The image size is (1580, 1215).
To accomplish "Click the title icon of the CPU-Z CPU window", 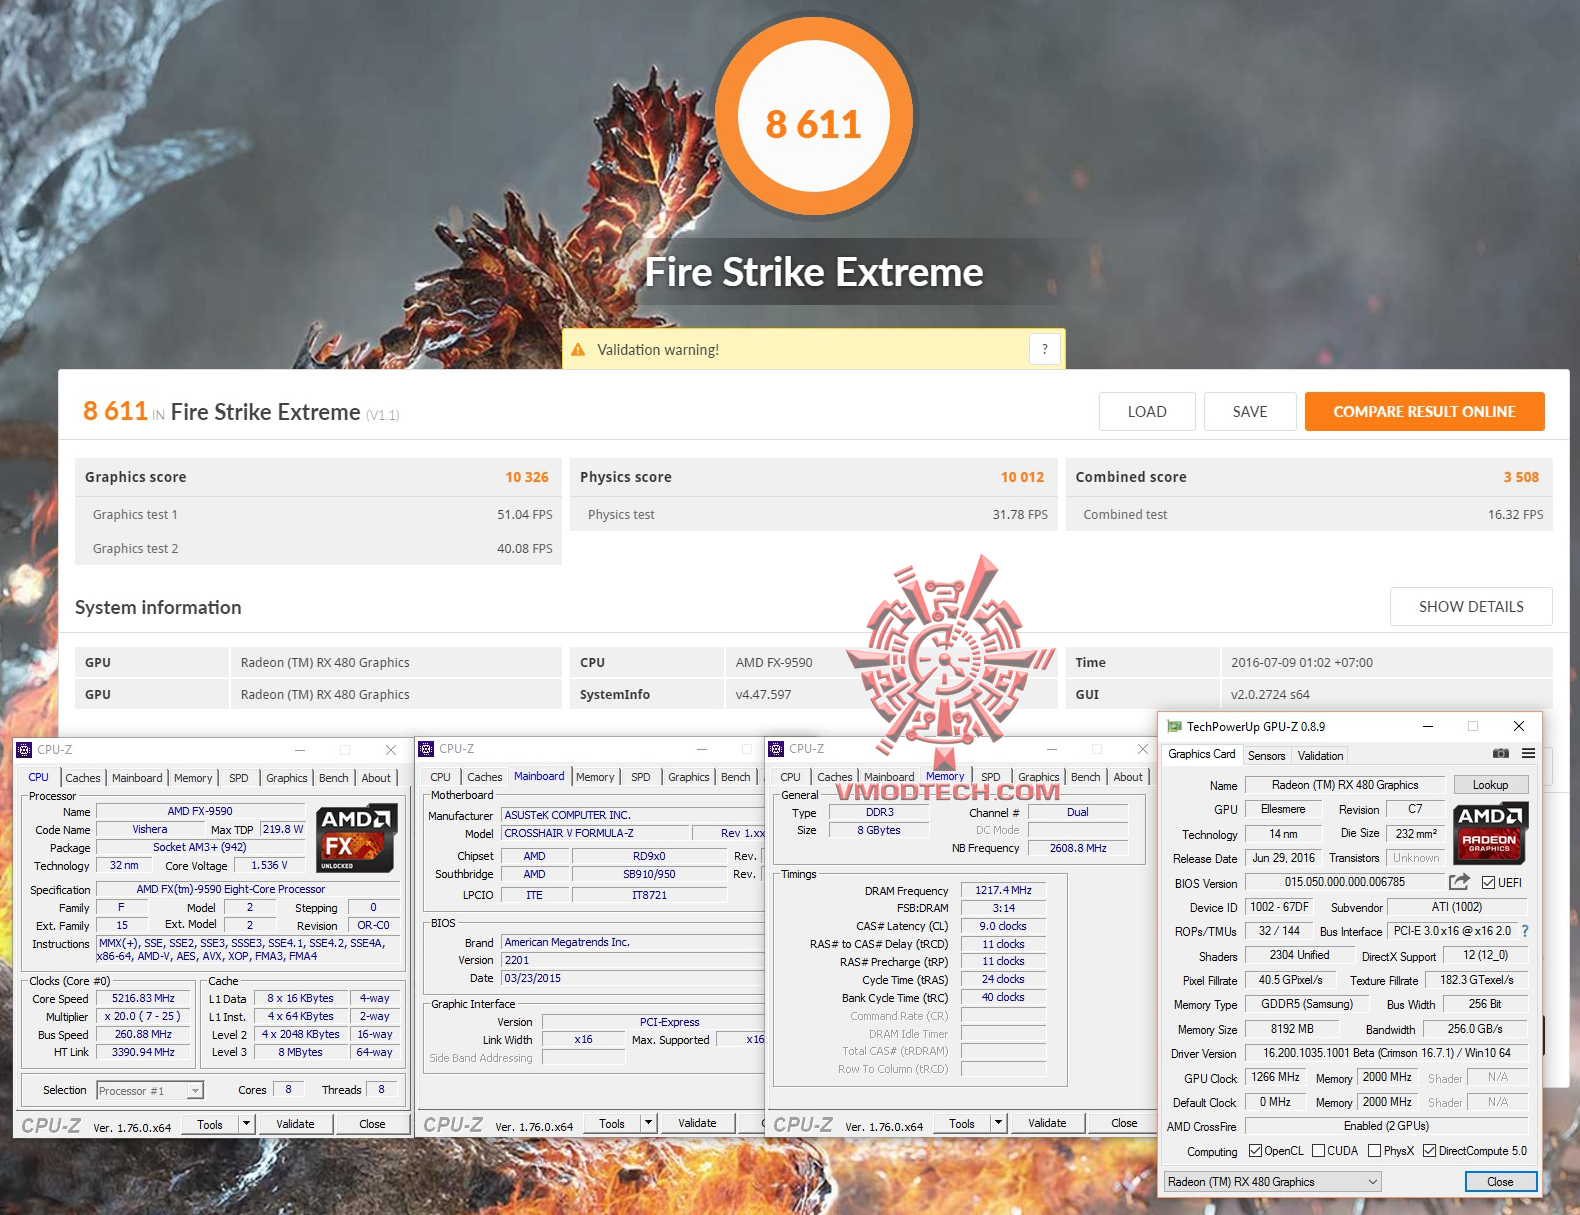I will [25, 750].
